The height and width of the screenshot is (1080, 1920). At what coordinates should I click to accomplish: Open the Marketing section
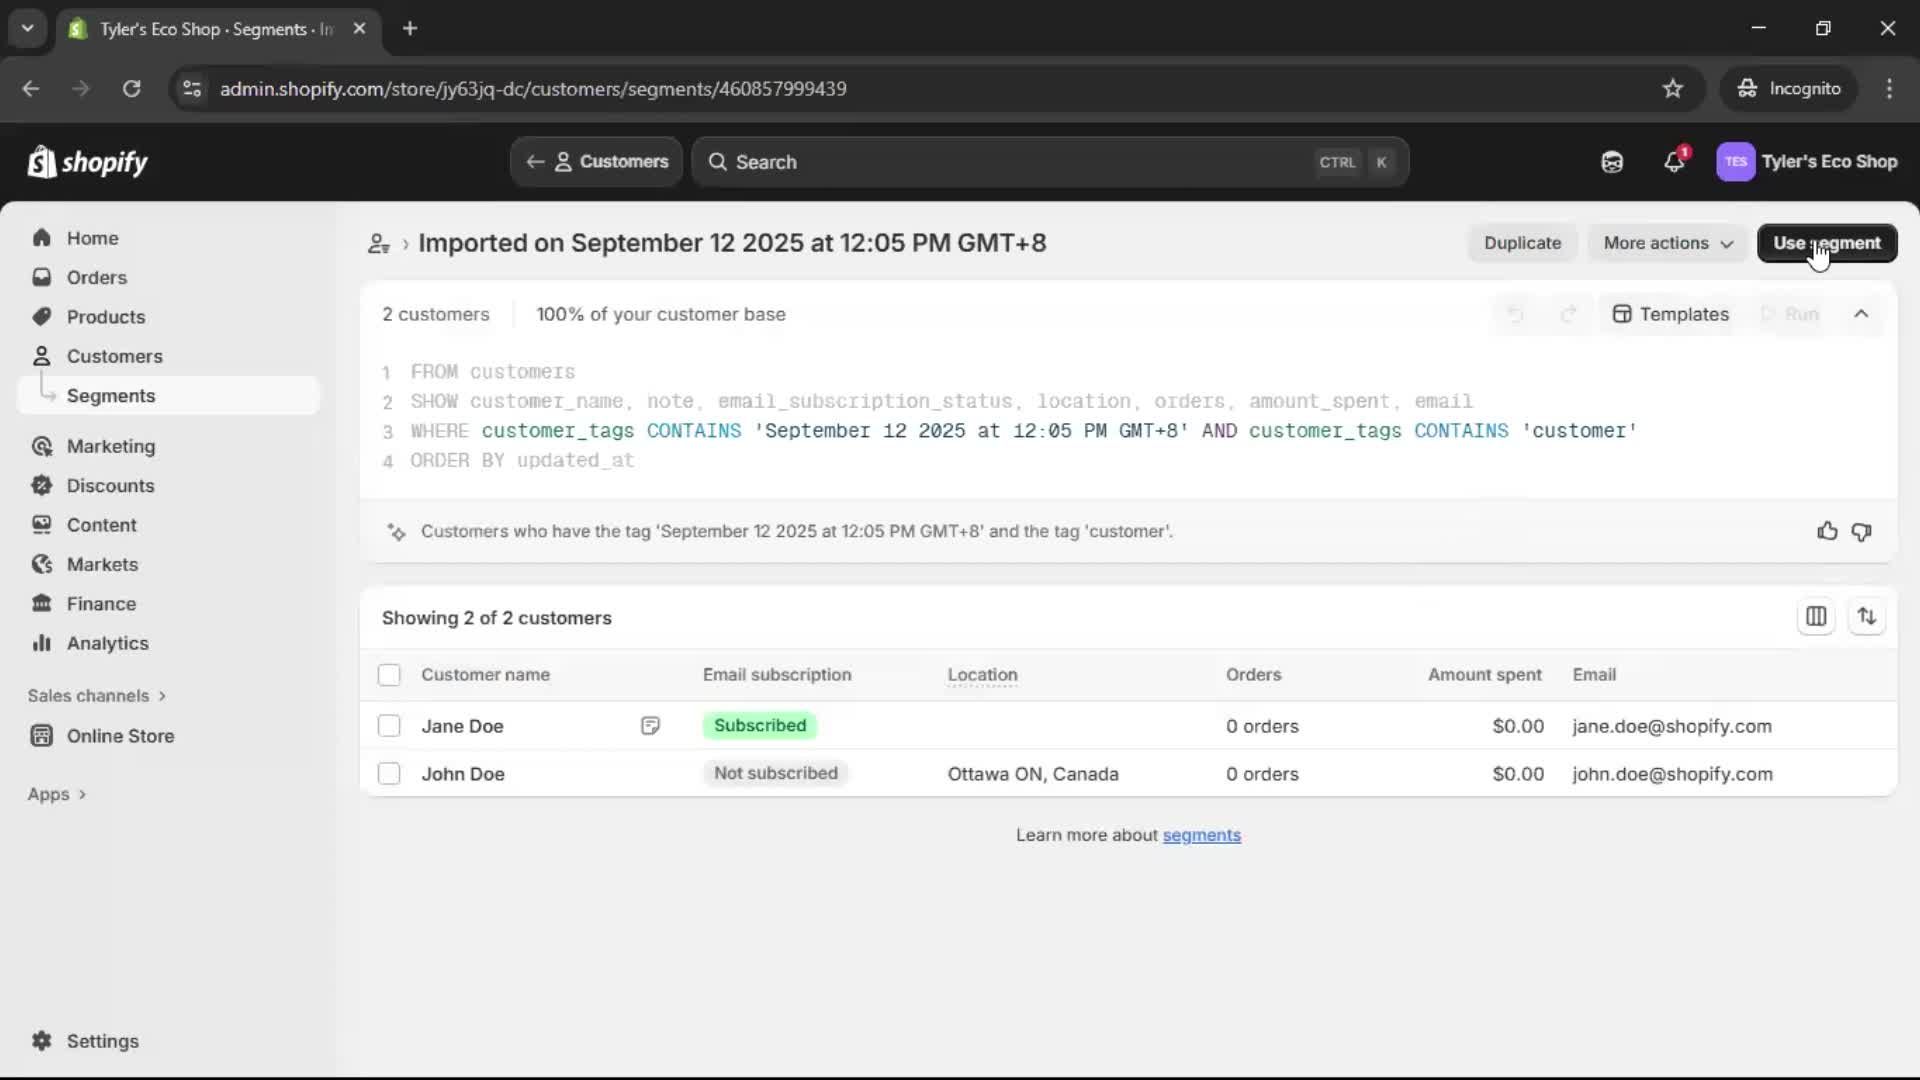[x=112, y=446]
